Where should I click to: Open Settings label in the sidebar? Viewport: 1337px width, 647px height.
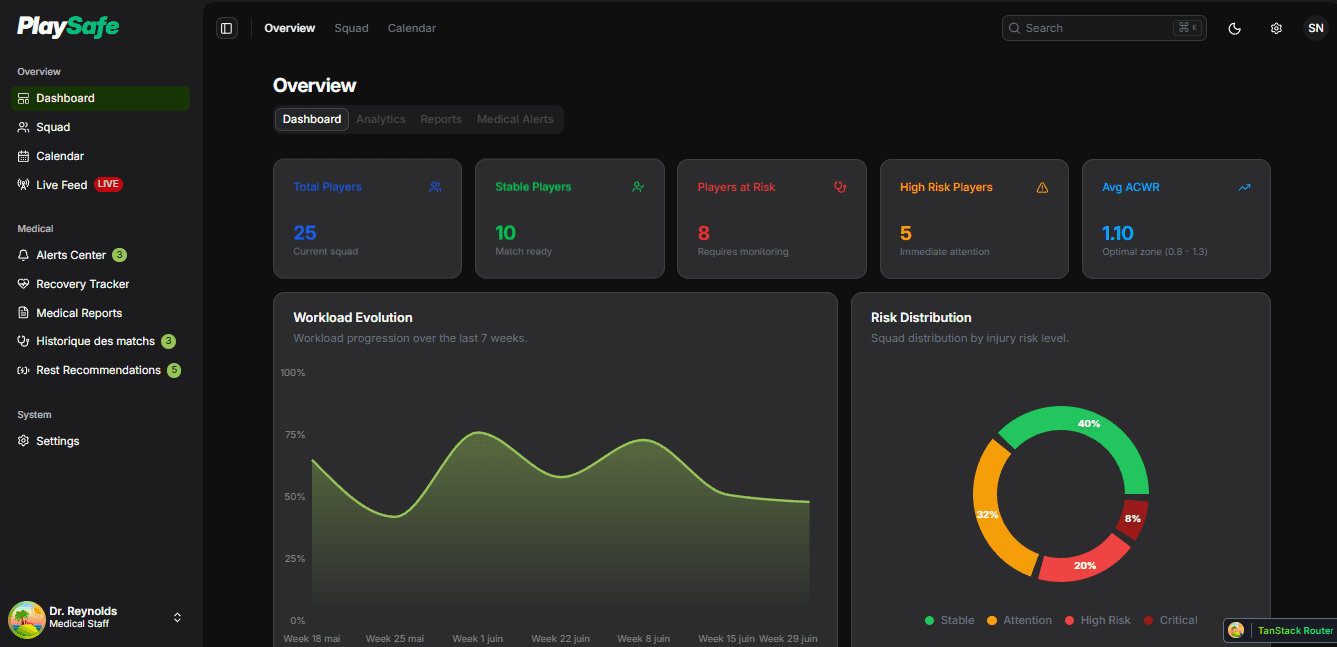[58, 441]
